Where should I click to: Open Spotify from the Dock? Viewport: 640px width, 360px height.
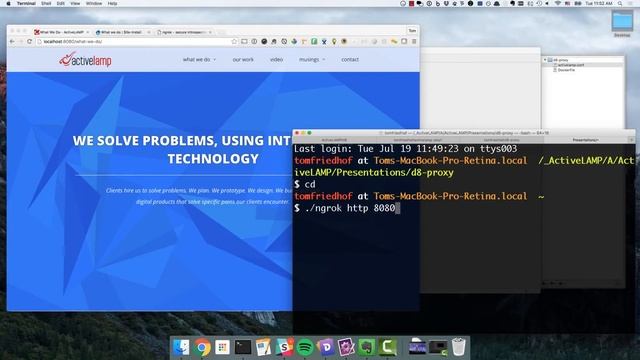305,347
